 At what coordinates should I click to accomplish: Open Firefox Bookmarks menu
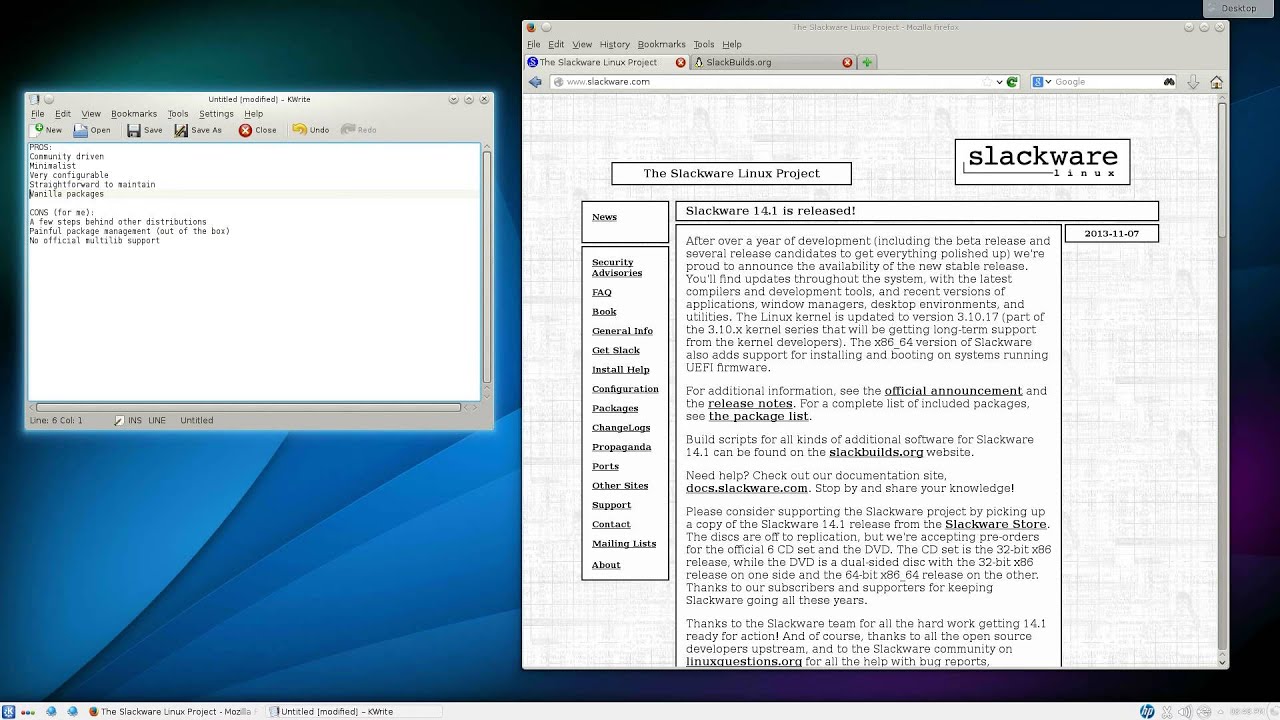pyautogui.click(x=661, y=44)
